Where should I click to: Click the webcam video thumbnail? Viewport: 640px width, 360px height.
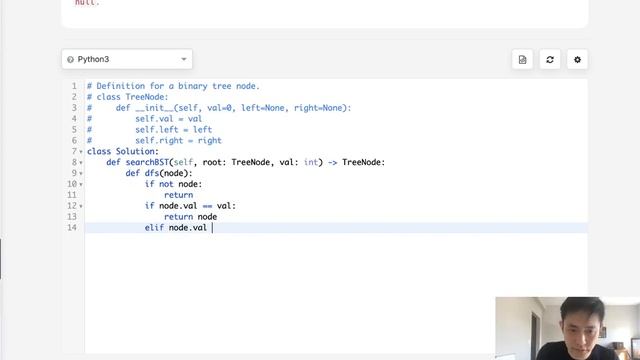pos(567,328)
